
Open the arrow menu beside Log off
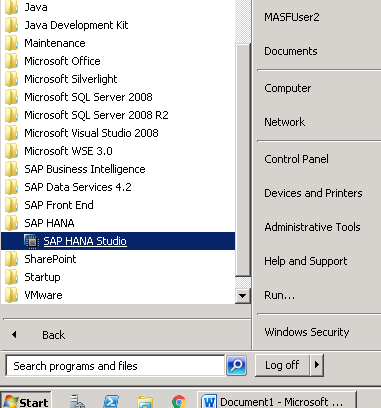317,365
